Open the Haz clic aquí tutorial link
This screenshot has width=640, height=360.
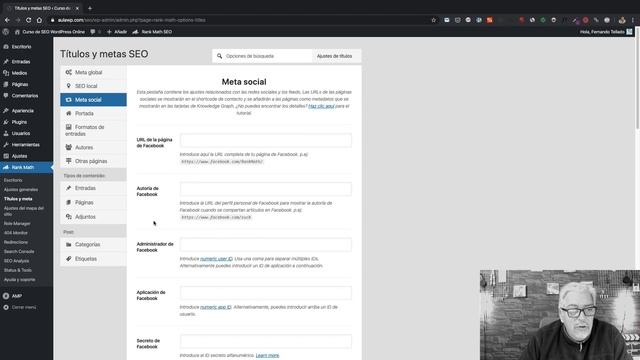(321, 106)
